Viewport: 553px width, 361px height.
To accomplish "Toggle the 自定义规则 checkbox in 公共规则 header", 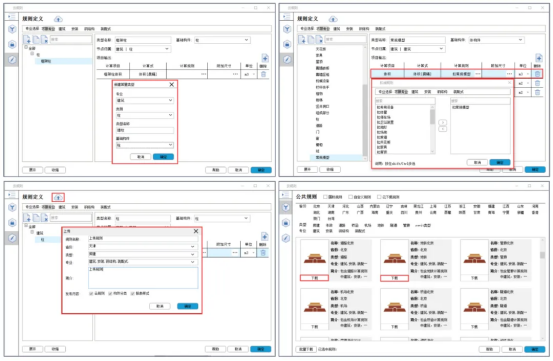I will (351, 197).
